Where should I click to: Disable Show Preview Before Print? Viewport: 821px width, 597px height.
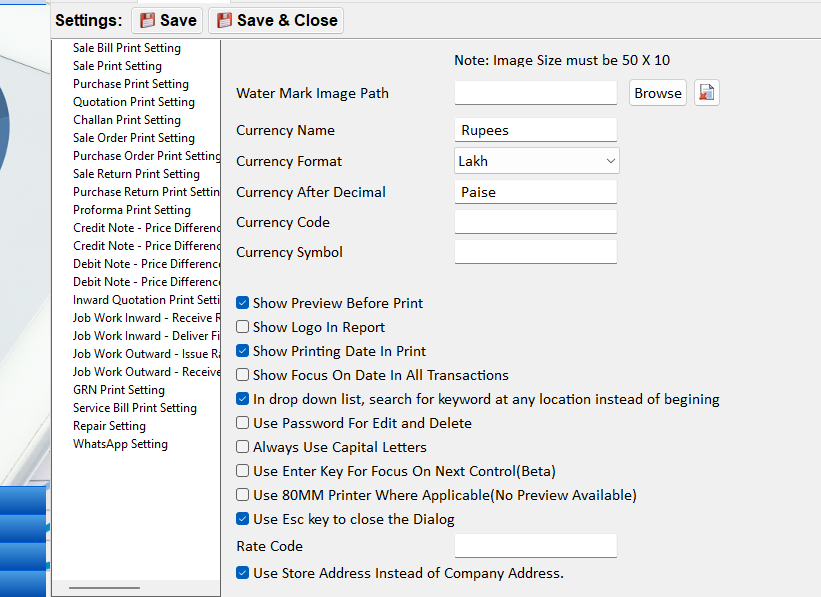[x=243, y=303]
